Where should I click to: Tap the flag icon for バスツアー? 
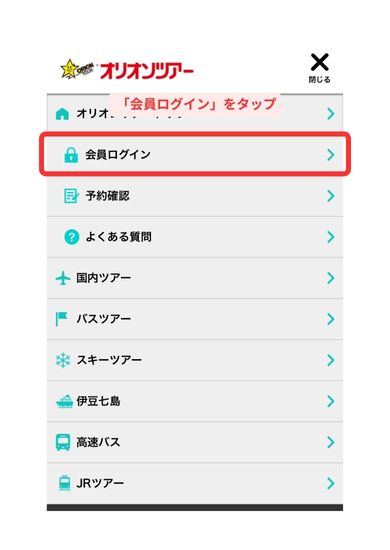pos(62,319)
